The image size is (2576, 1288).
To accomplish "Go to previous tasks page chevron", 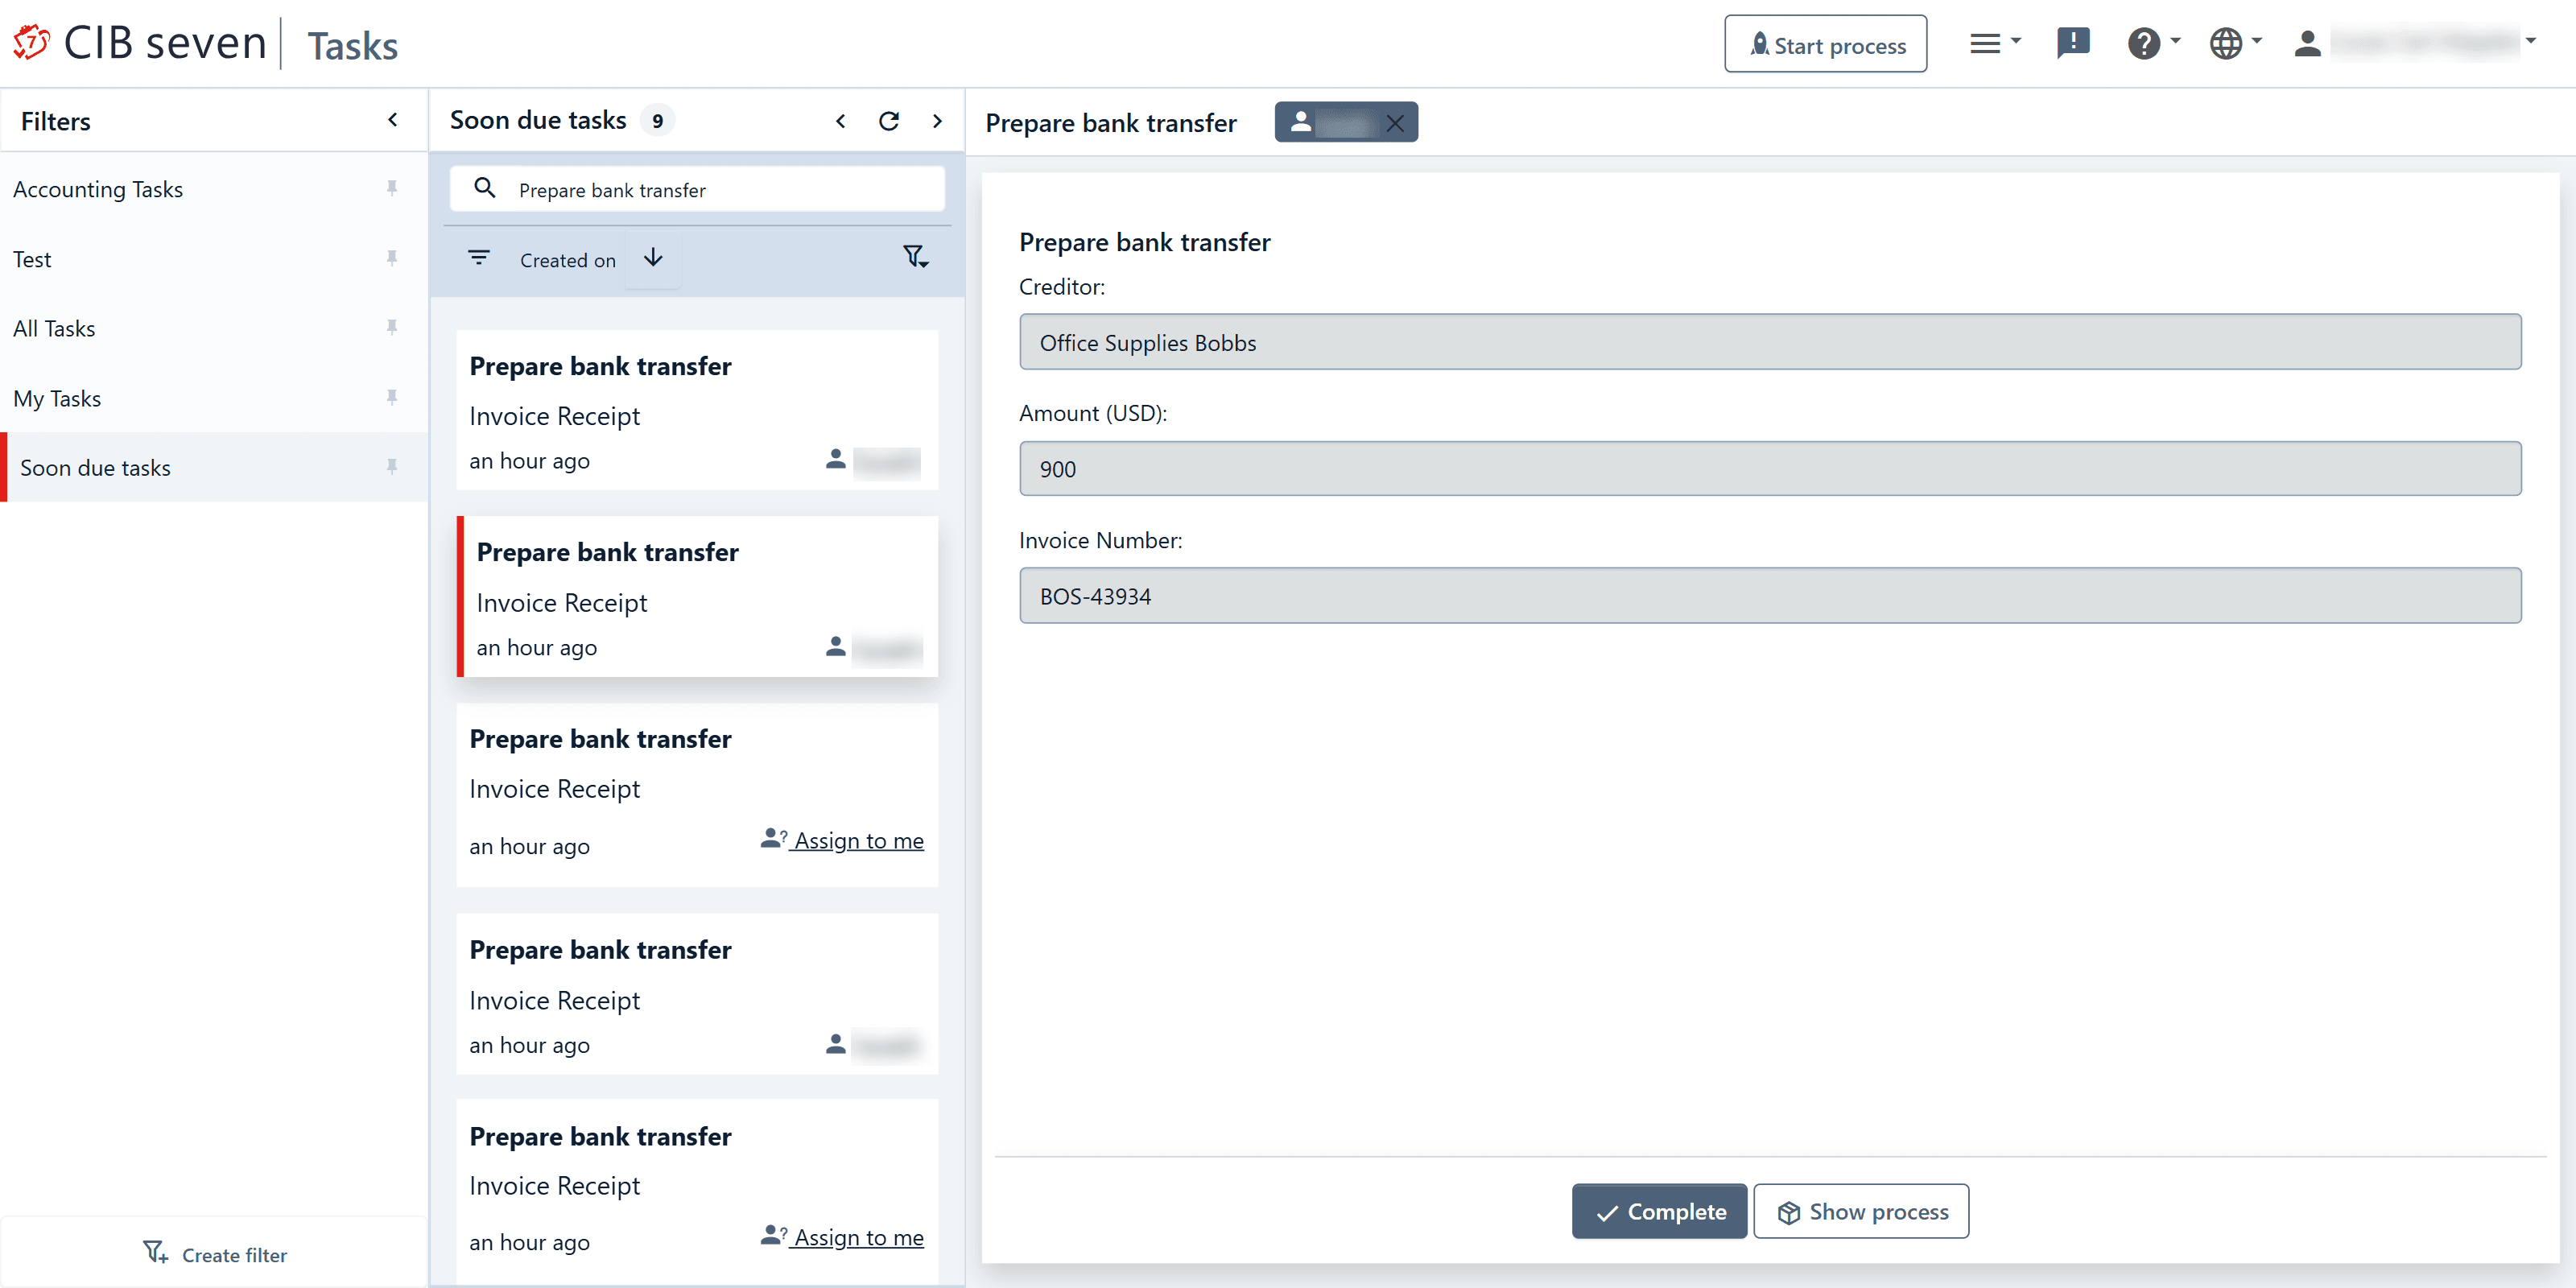I will pos(840,121).
